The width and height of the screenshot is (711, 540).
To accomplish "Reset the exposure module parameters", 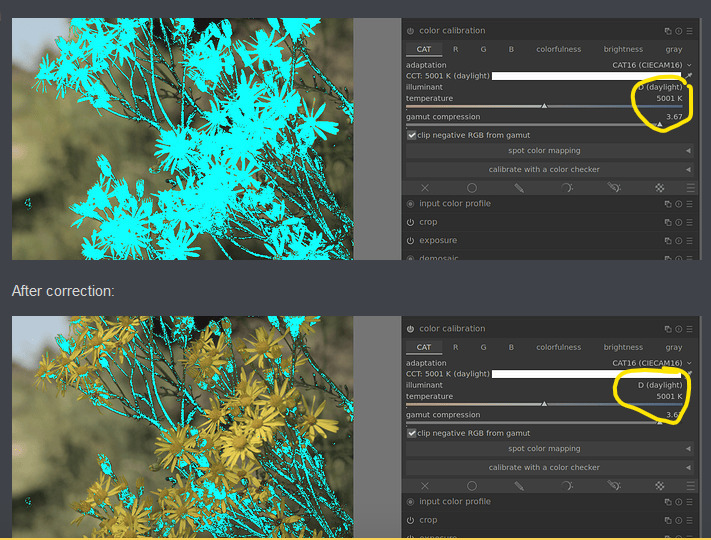I will [x=679, y=241].
